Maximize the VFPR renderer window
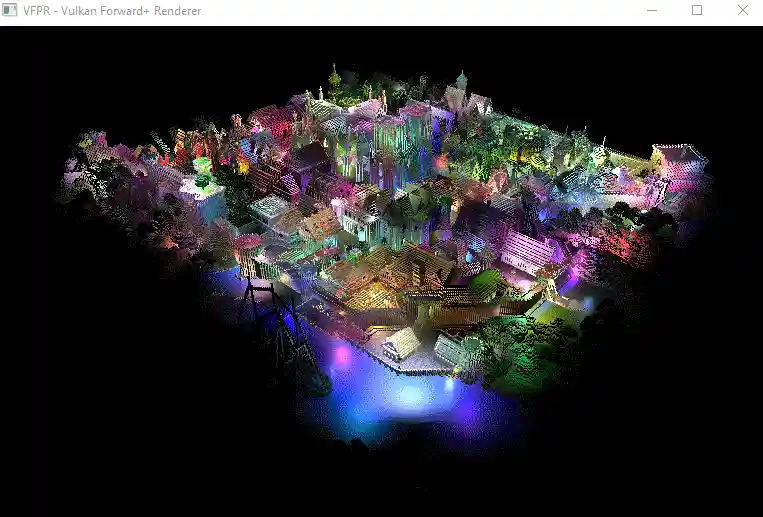The height and width of the screenshot is (517, 763). point(697,10)
